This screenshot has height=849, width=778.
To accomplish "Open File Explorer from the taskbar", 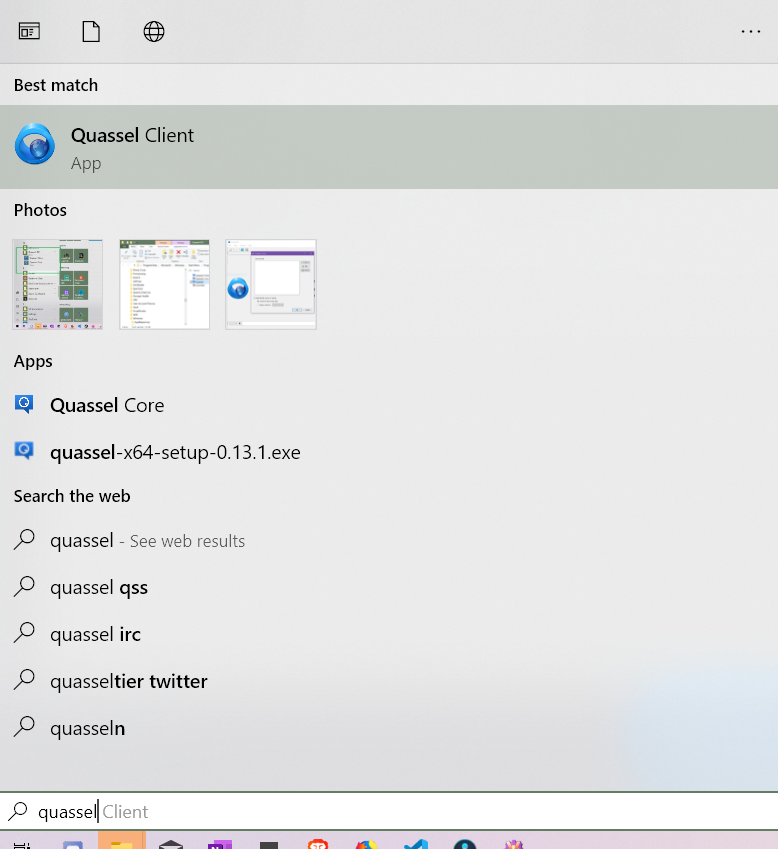I will pos(121,841).
